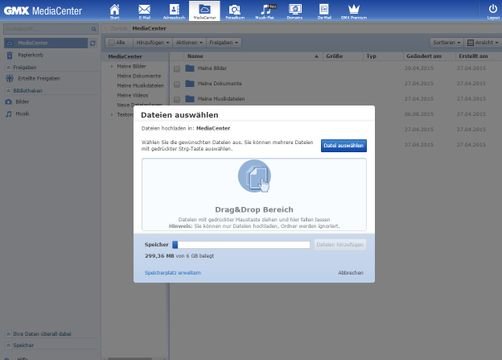Check the Meine Dokumente row checkbox
The width and height of the screenshot is (502, 360).
point(177,84)
